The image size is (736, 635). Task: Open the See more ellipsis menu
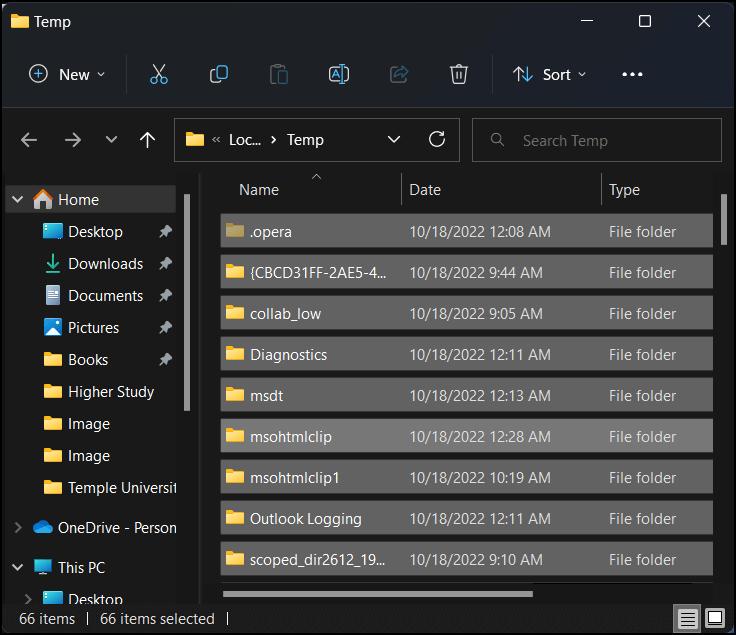coord(632,74)
